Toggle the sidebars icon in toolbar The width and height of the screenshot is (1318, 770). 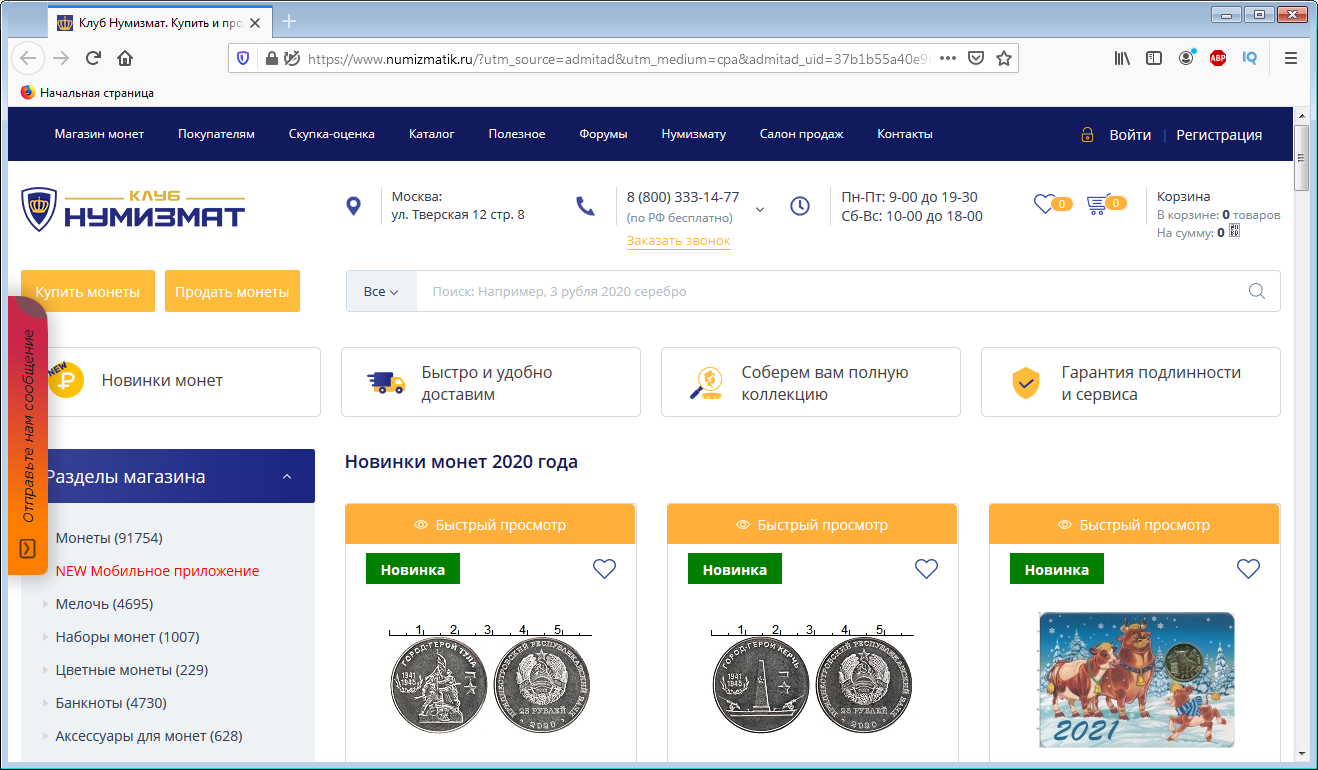tap(1154, 58)
